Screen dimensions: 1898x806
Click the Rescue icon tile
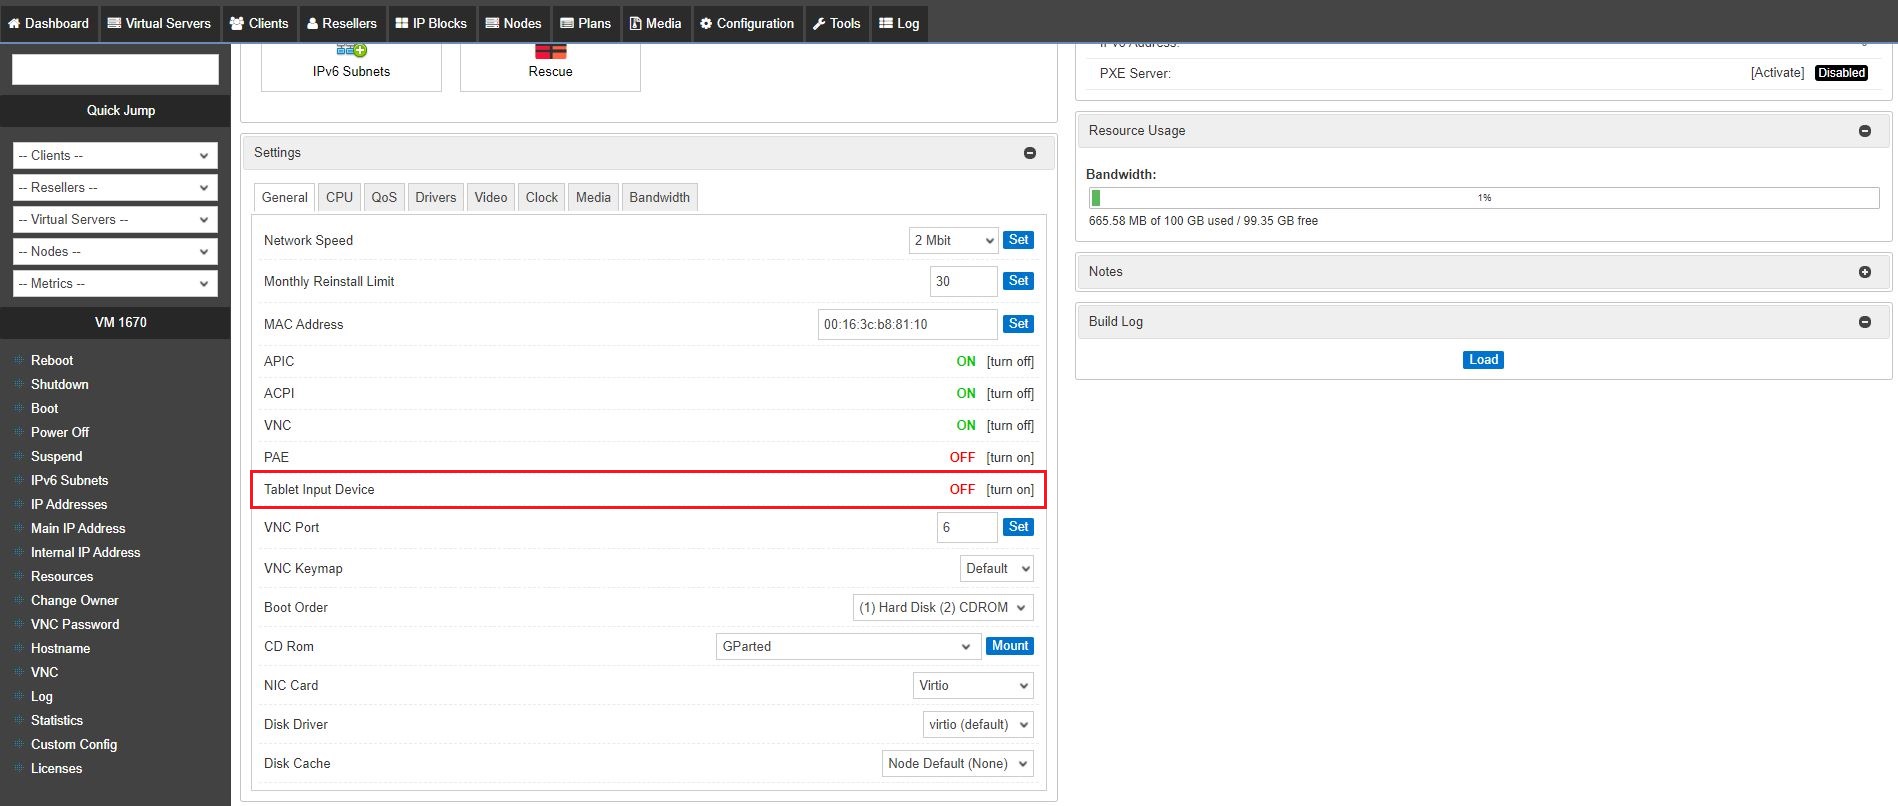(550, 64)
